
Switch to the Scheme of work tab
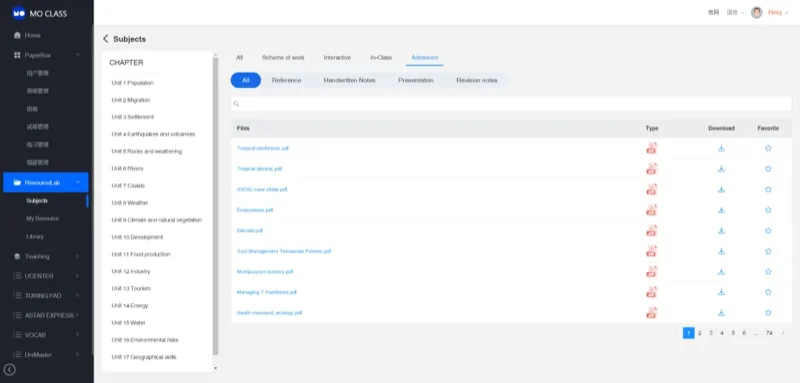click(283, 58)
